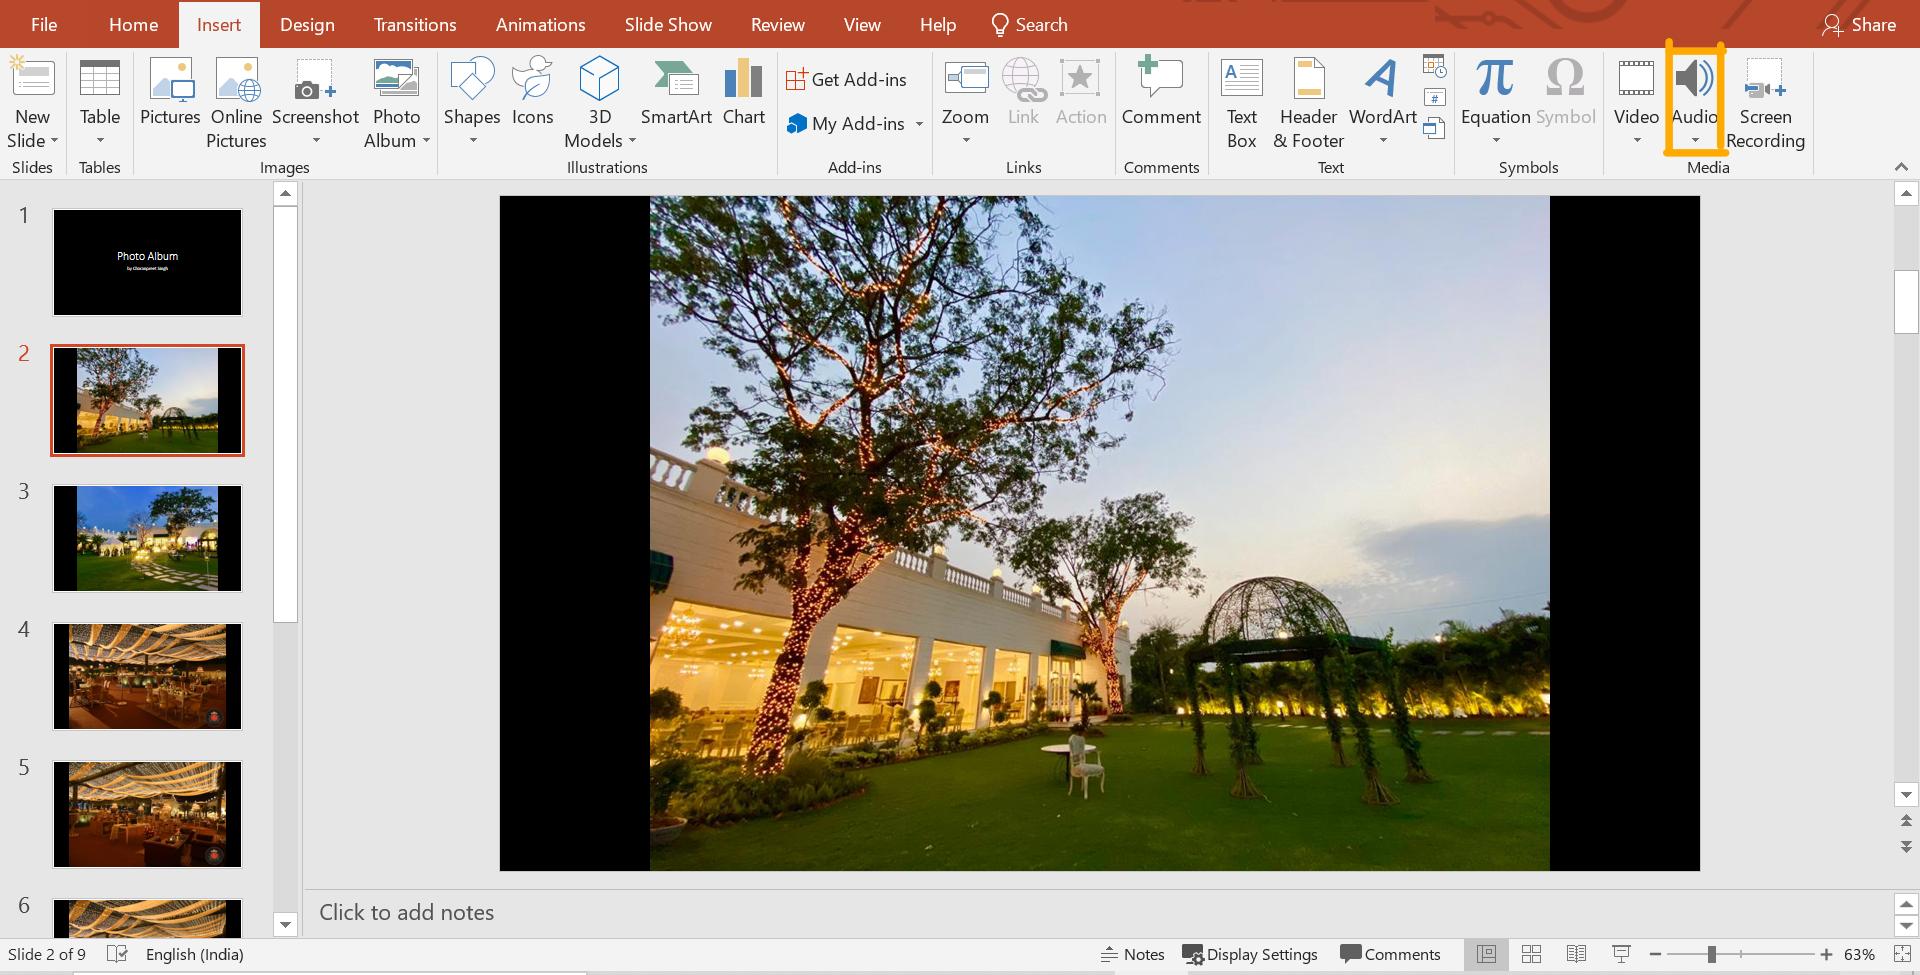1920x975 pixels.
Task: Select slide 4 thumbnail
Action: (x=147, y=676)
